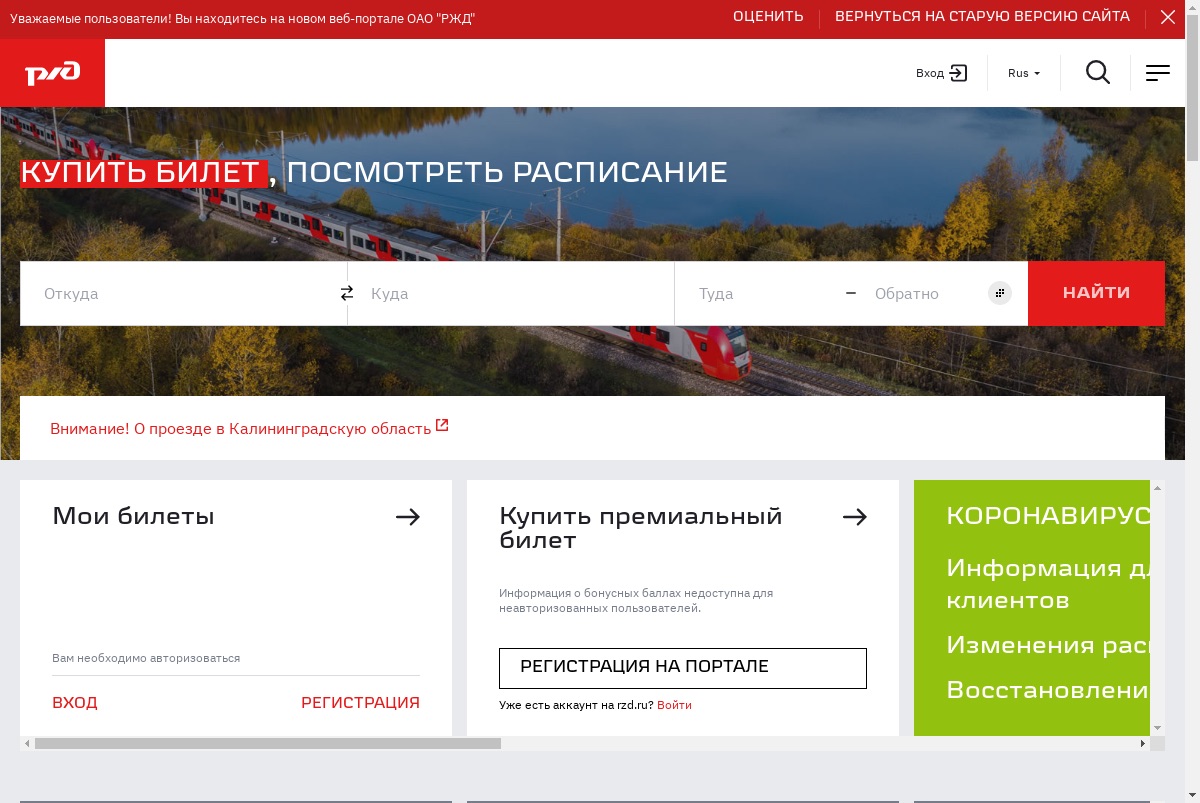The height and width of the screenshot is (803, 1200).
Task: Open Изменения расписания link in green card
Action: click(1048, 645)
